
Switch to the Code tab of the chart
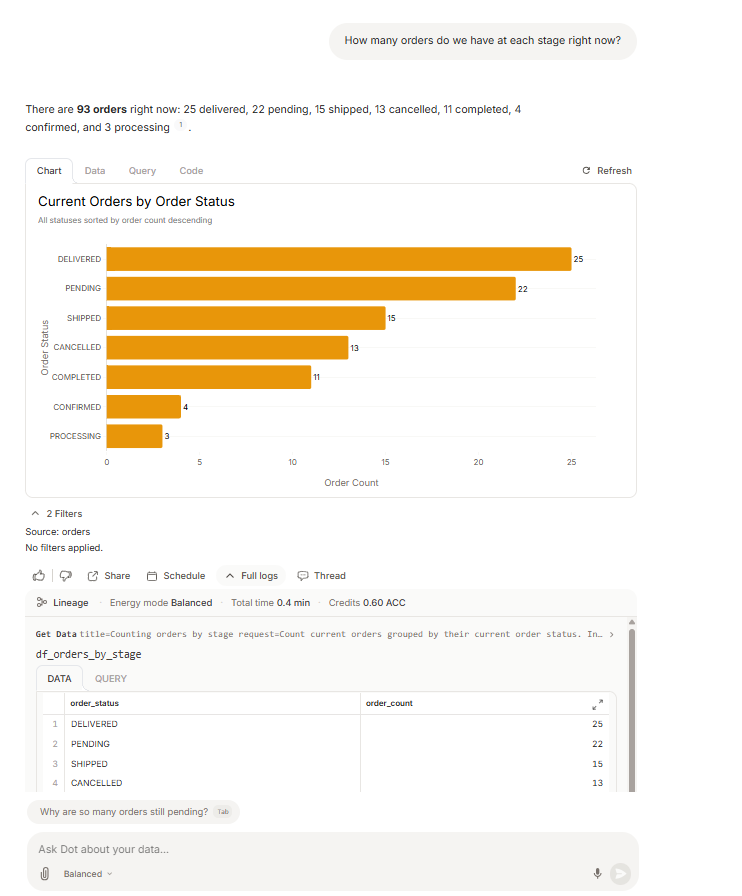click(191, 171)
